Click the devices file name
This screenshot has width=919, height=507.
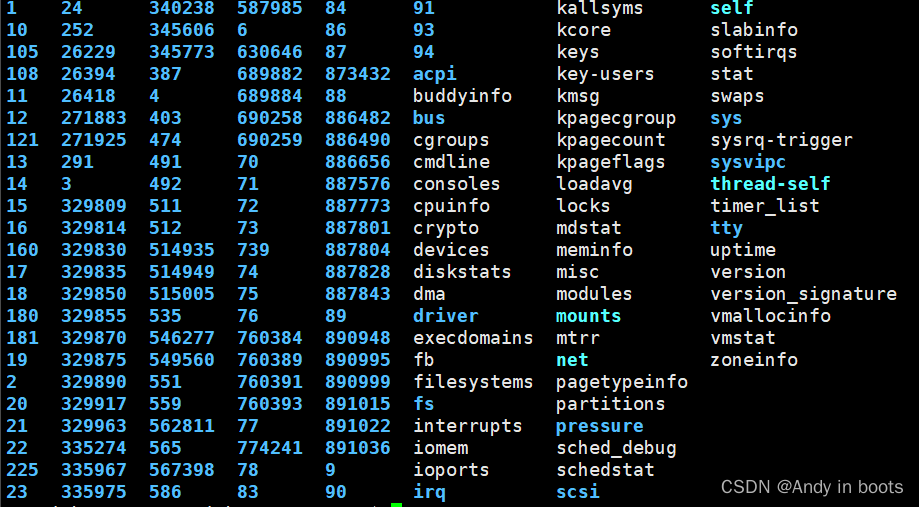pyautogui.click(x=451, y=250)
